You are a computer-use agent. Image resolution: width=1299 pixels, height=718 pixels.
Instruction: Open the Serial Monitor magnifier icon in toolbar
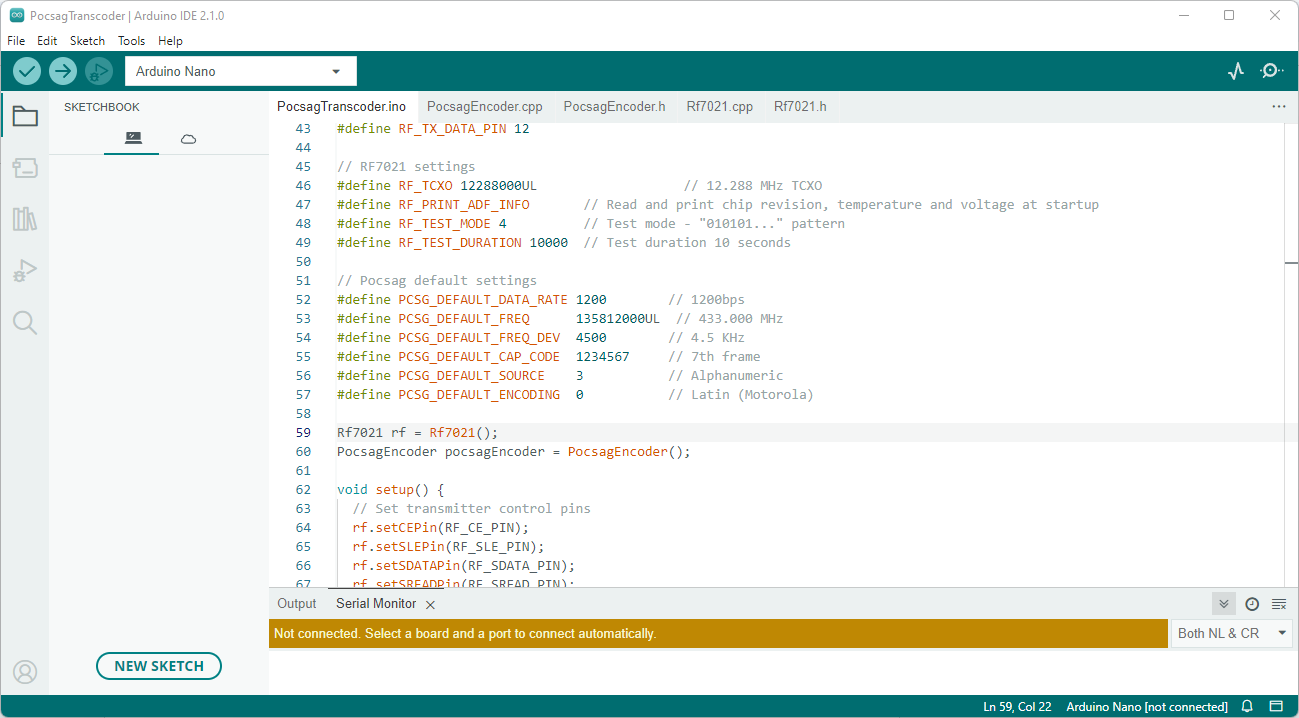coord(1271,71)
